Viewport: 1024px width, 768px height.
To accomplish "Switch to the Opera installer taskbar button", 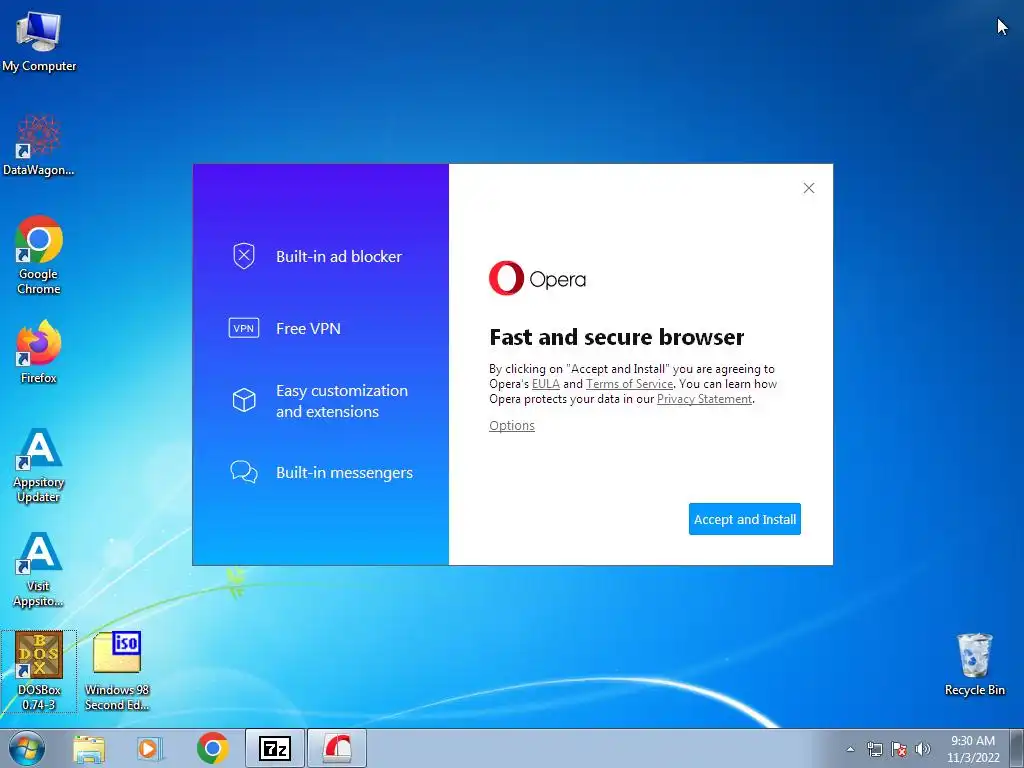I will tap(337, 748).
